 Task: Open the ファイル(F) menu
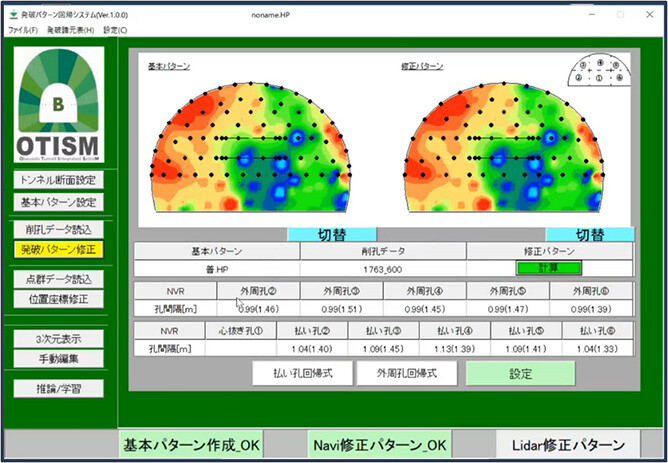[22, 30]
